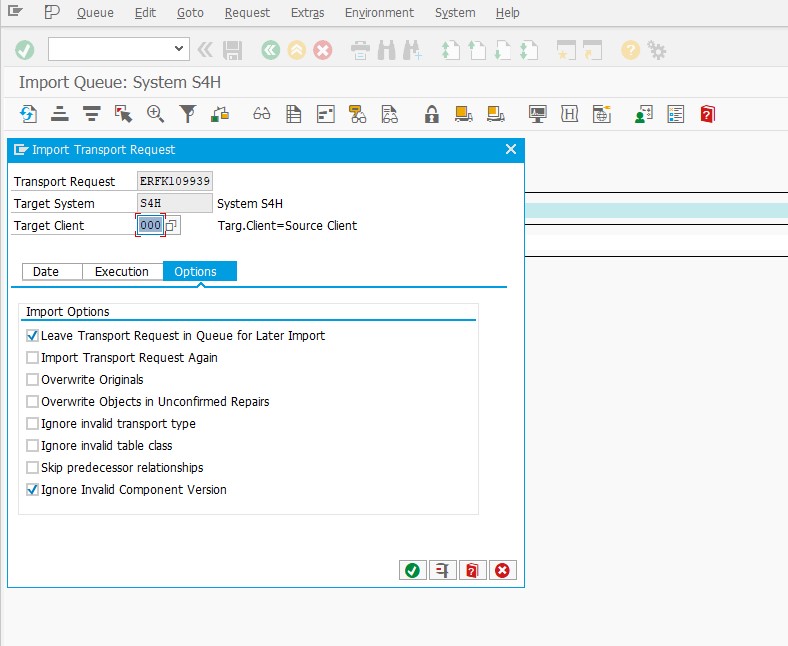
Task: Open the Extras menu
Action: [x=308, y=13]
